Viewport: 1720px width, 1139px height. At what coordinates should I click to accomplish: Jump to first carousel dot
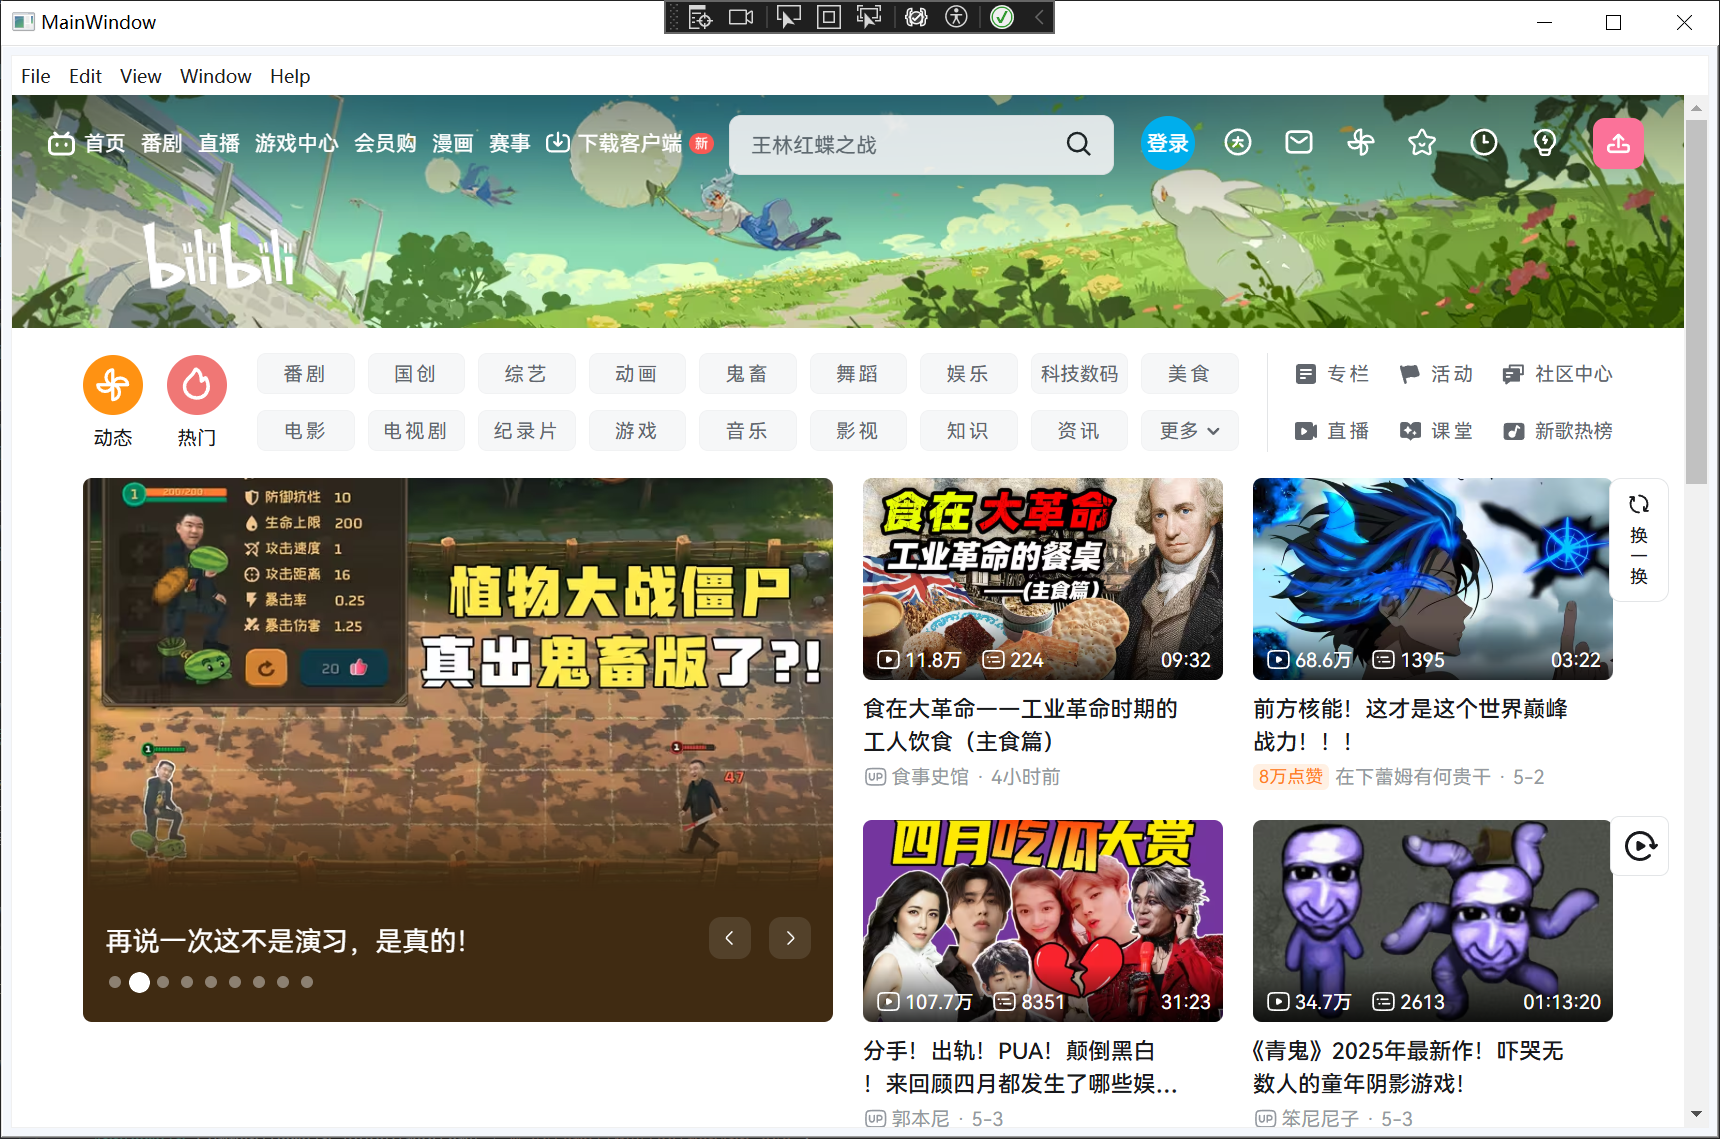click(x=115, y=982)
